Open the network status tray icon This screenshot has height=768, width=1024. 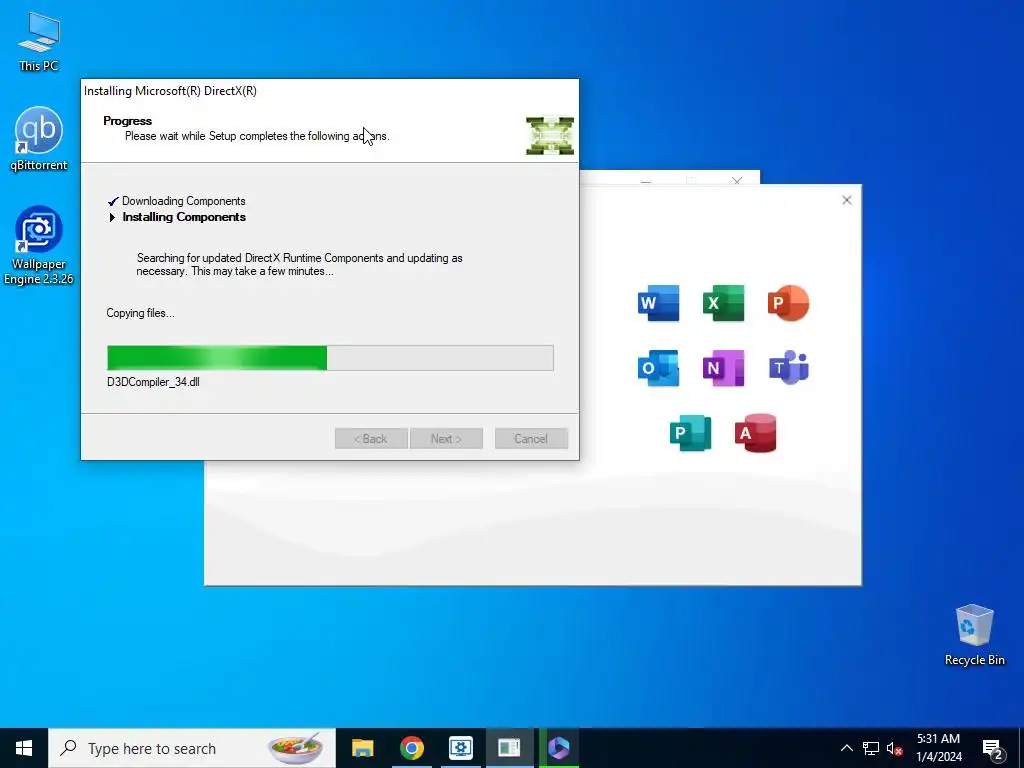(871, 748)
